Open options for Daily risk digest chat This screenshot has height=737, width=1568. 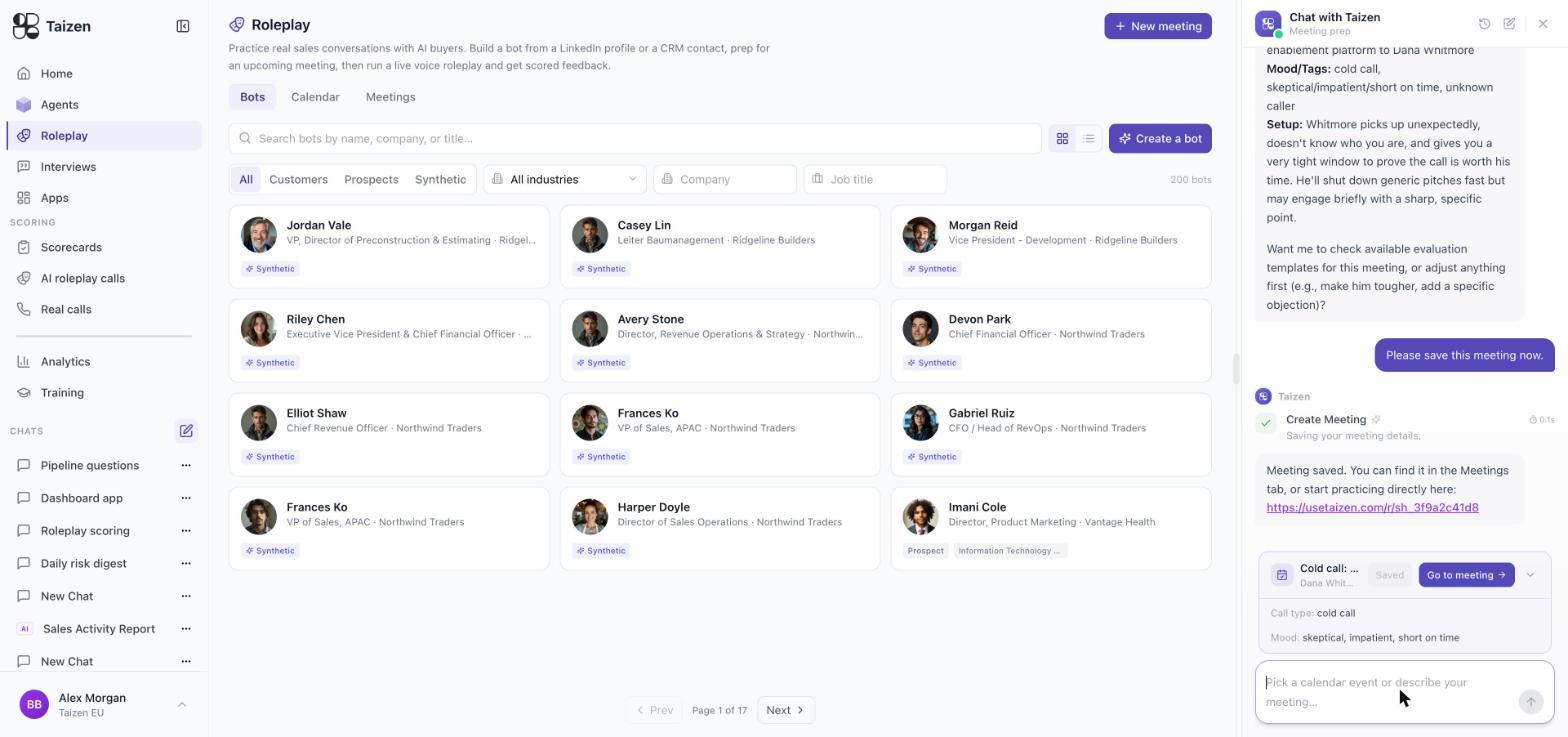[x=185, y=563]
